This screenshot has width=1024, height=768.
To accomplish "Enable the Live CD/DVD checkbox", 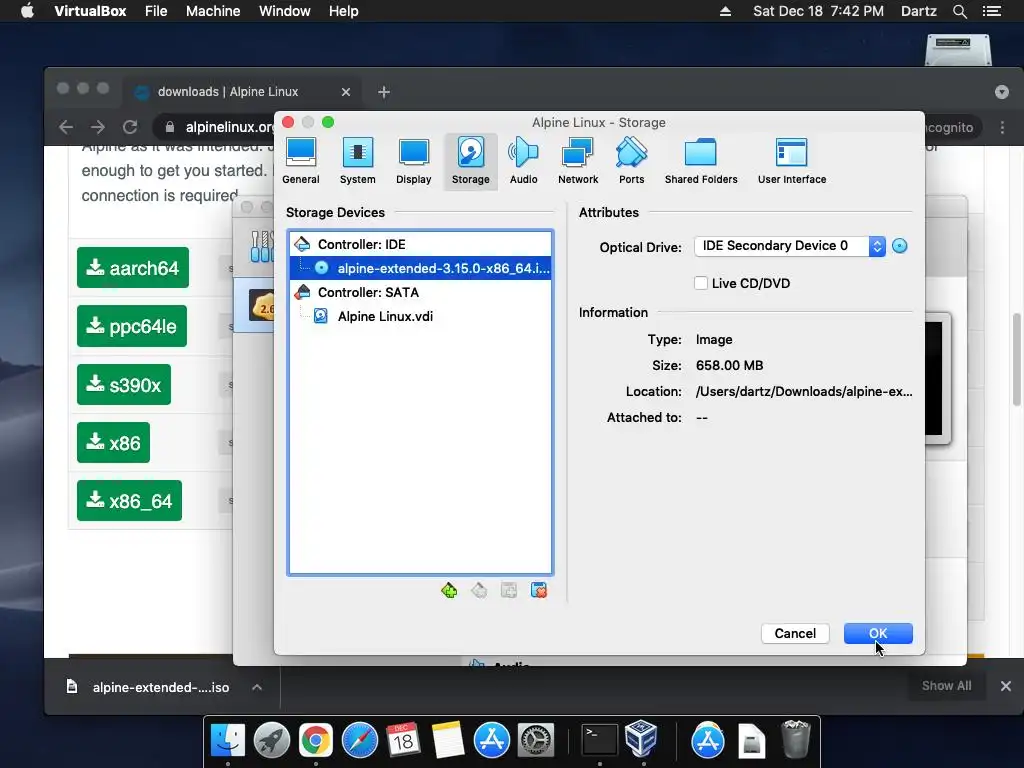I will (x=701, y=283).
